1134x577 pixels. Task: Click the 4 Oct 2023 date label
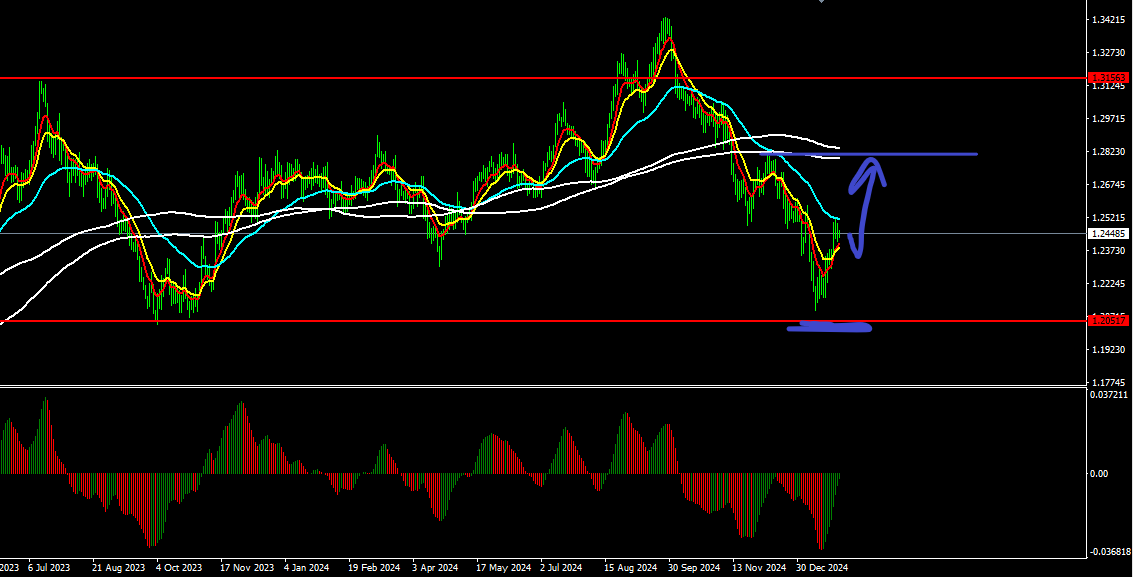click(x=179, y=568)
